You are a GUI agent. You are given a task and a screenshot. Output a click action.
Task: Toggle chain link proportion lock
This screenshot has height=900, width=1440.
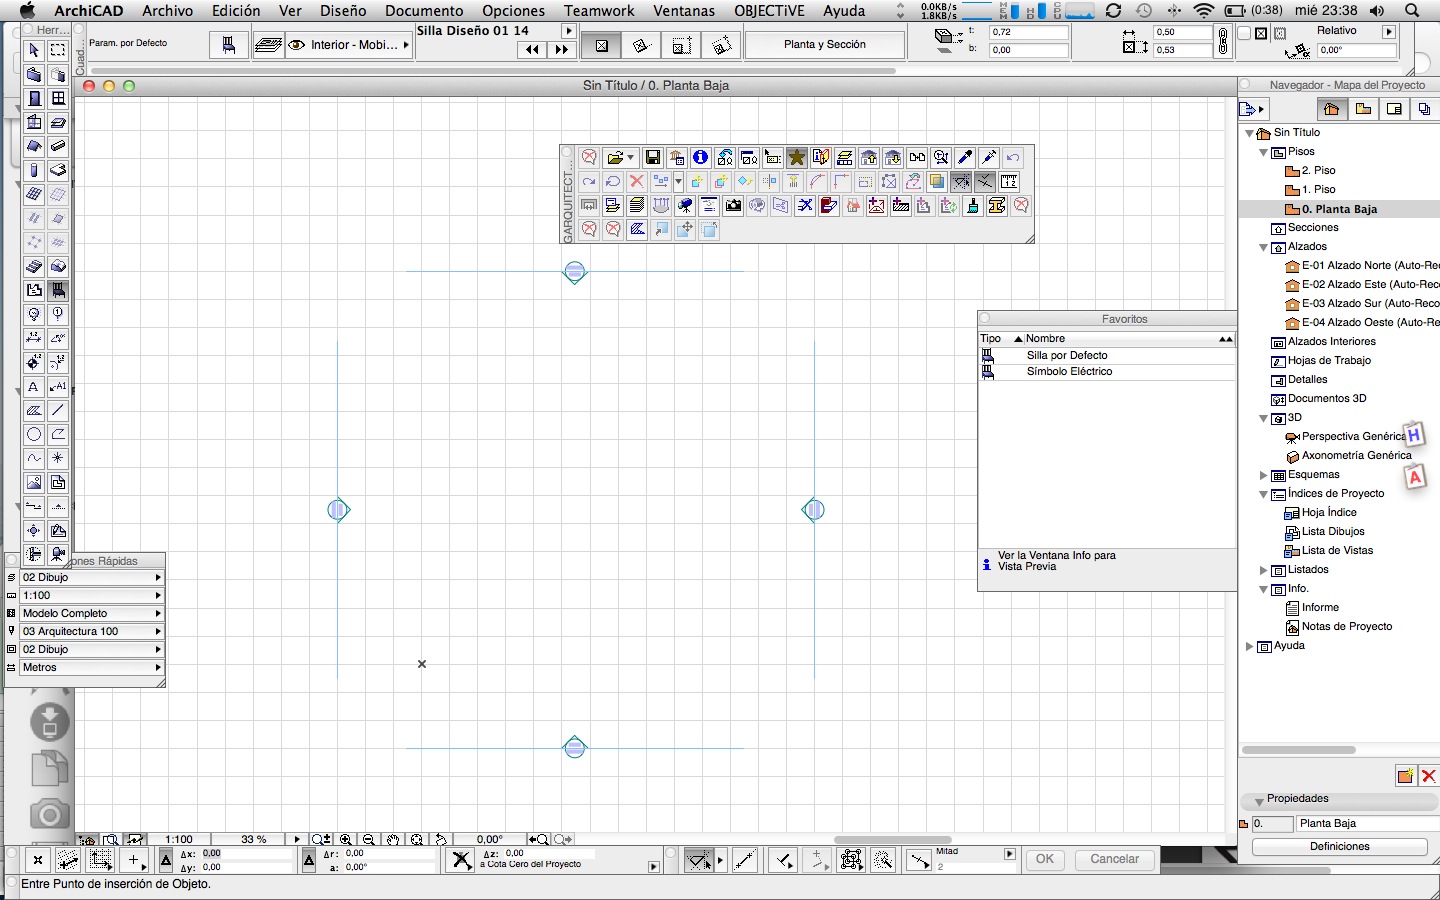click(x=1222, y=41)
